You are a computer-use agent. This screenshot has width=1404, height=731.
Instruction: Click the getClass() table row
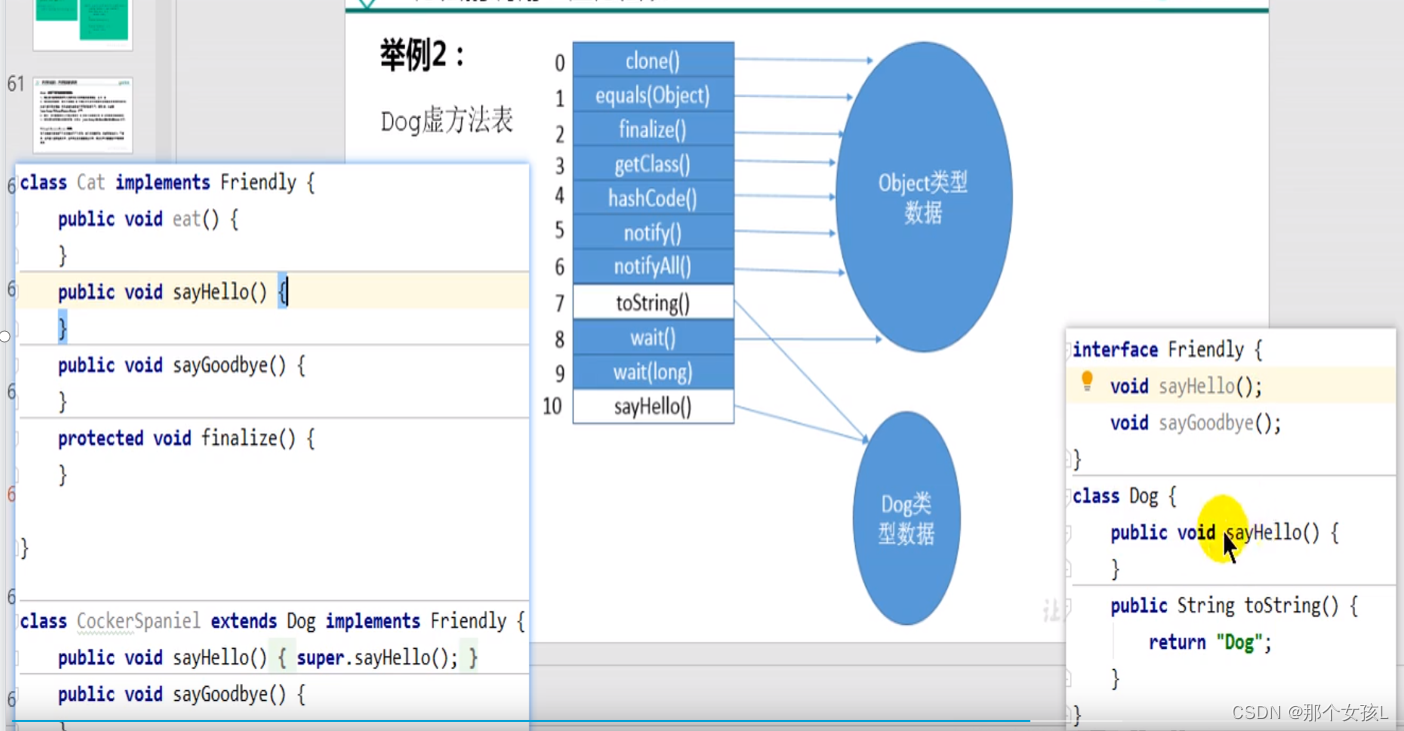click(653, 164)
